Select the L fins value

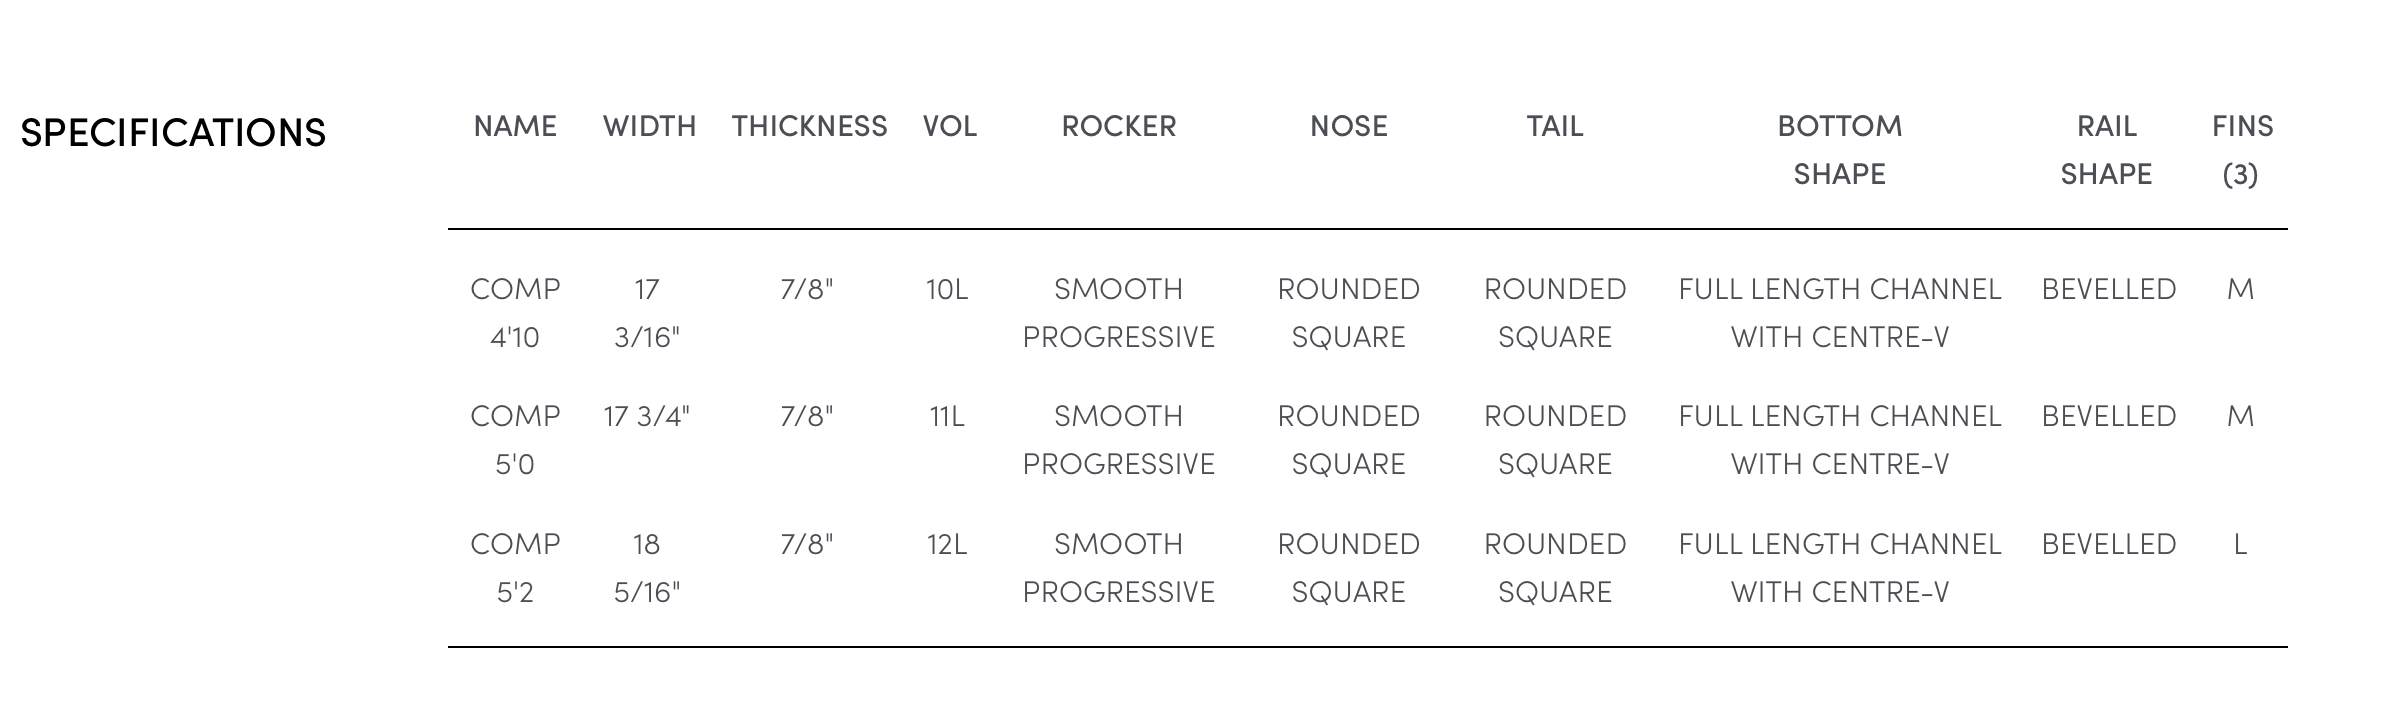click(2240, 545)
